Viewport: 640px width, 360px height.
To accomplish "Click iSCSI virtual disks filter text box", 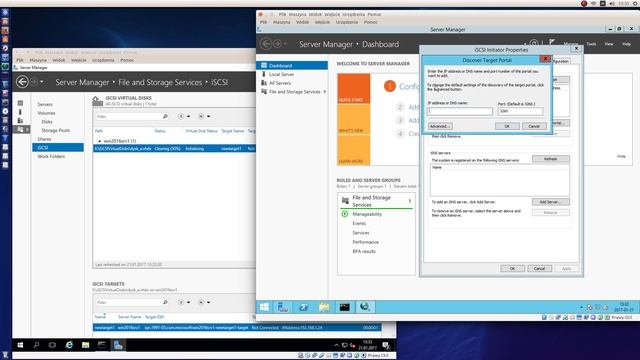I will point(129,116).
